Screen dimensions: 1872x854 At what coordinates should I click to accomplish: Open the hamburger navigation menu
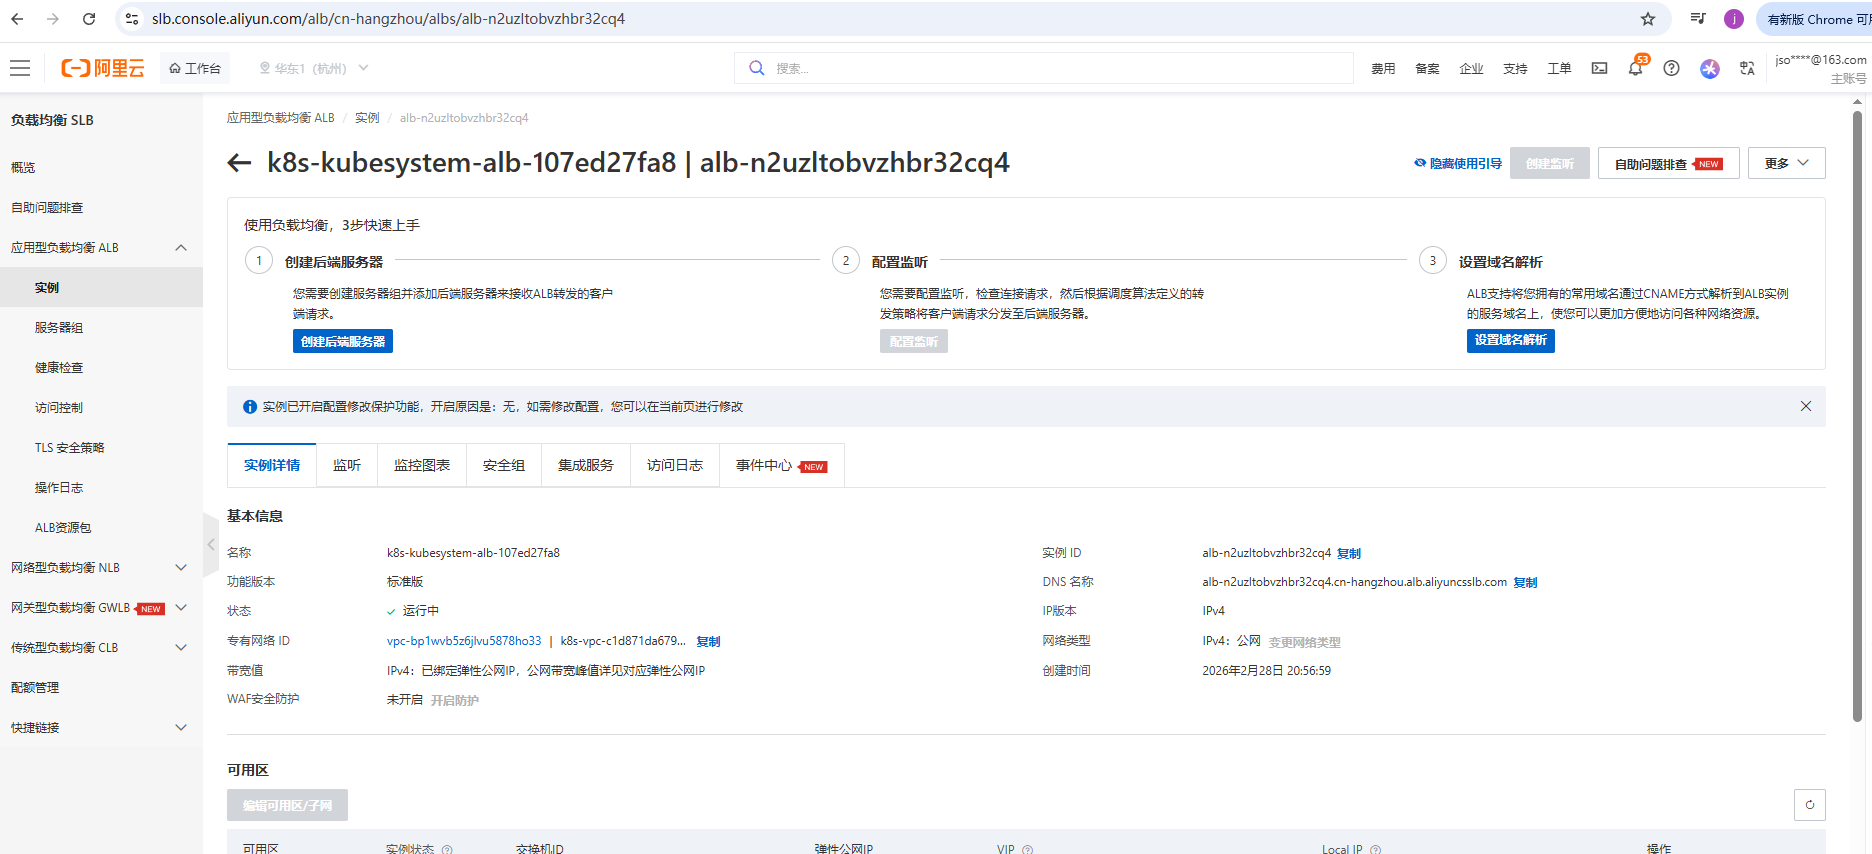click(x=20, y=68)
